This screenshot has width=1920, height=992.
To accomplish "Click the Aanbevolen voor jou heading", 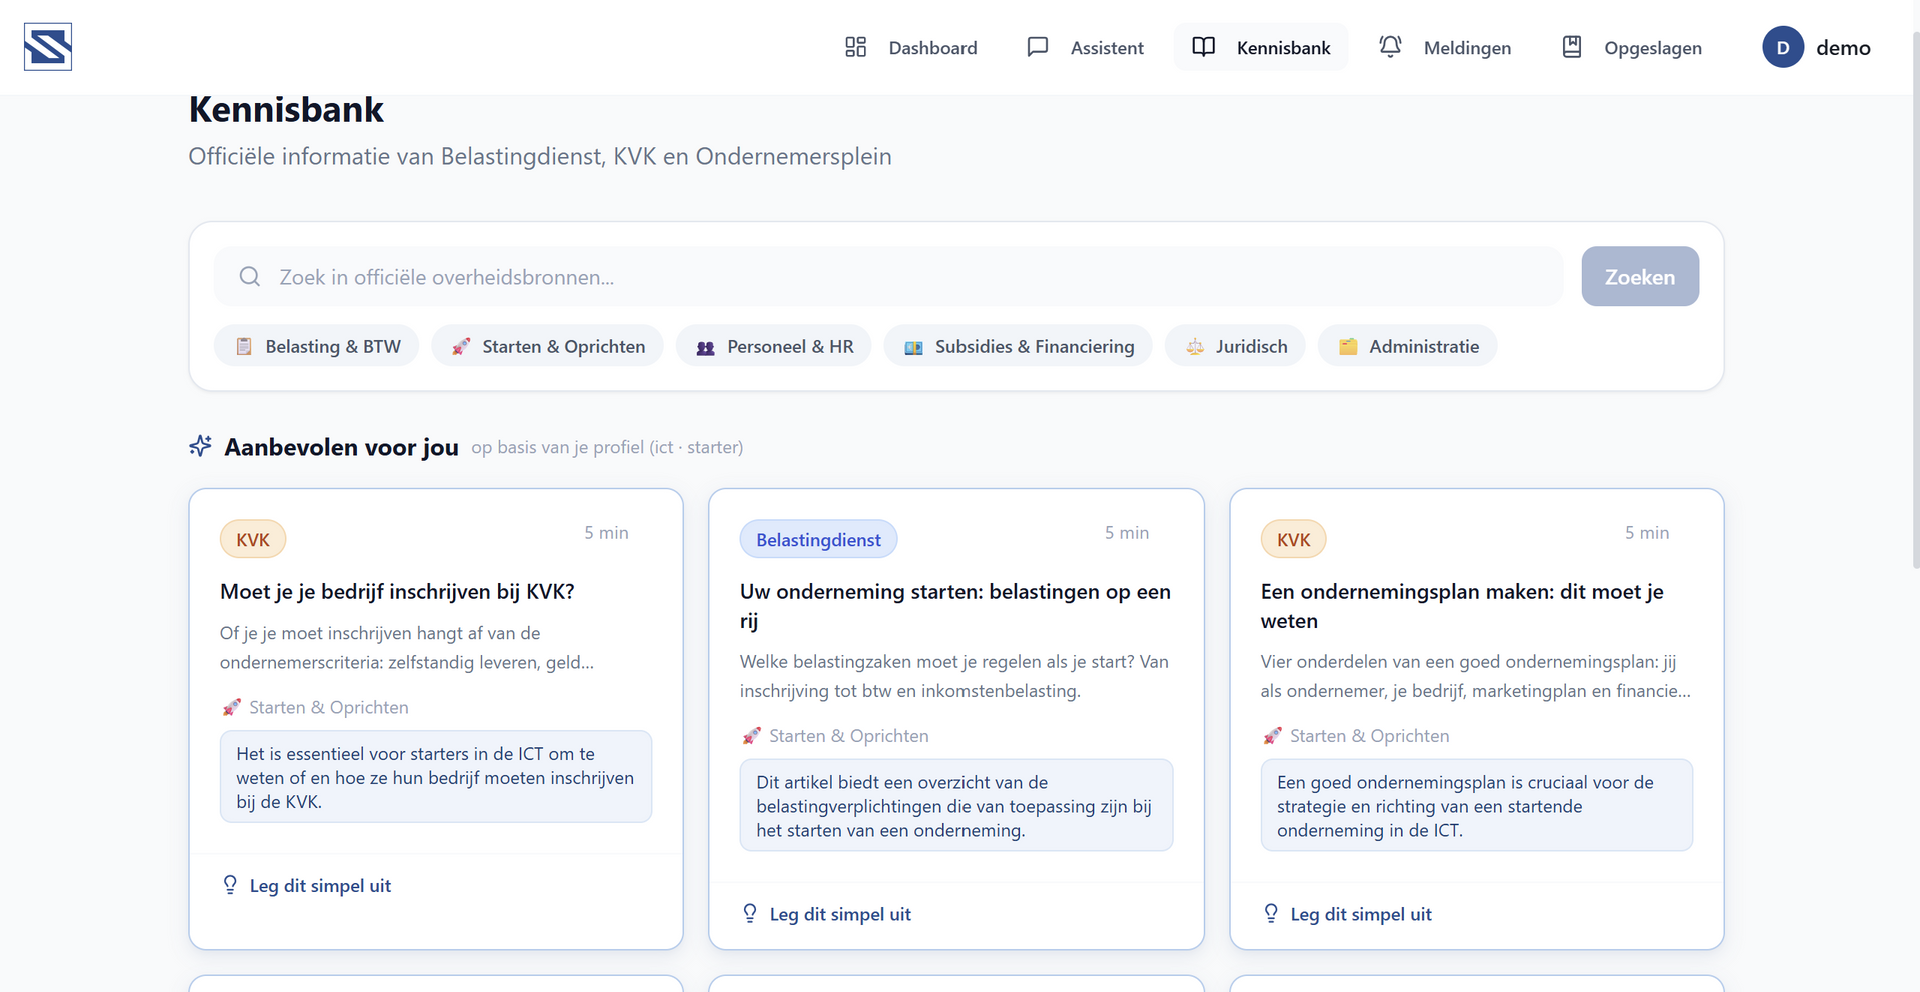I will tap(341, 447).
